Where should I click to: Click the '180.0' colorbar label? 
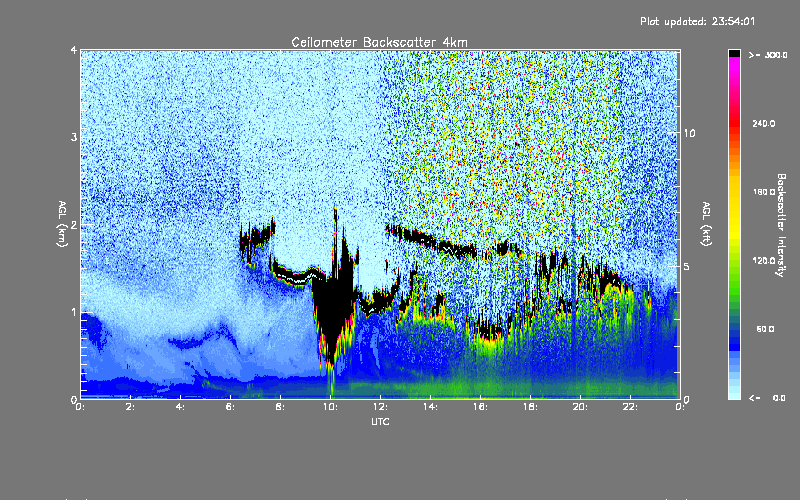(764, 192)
